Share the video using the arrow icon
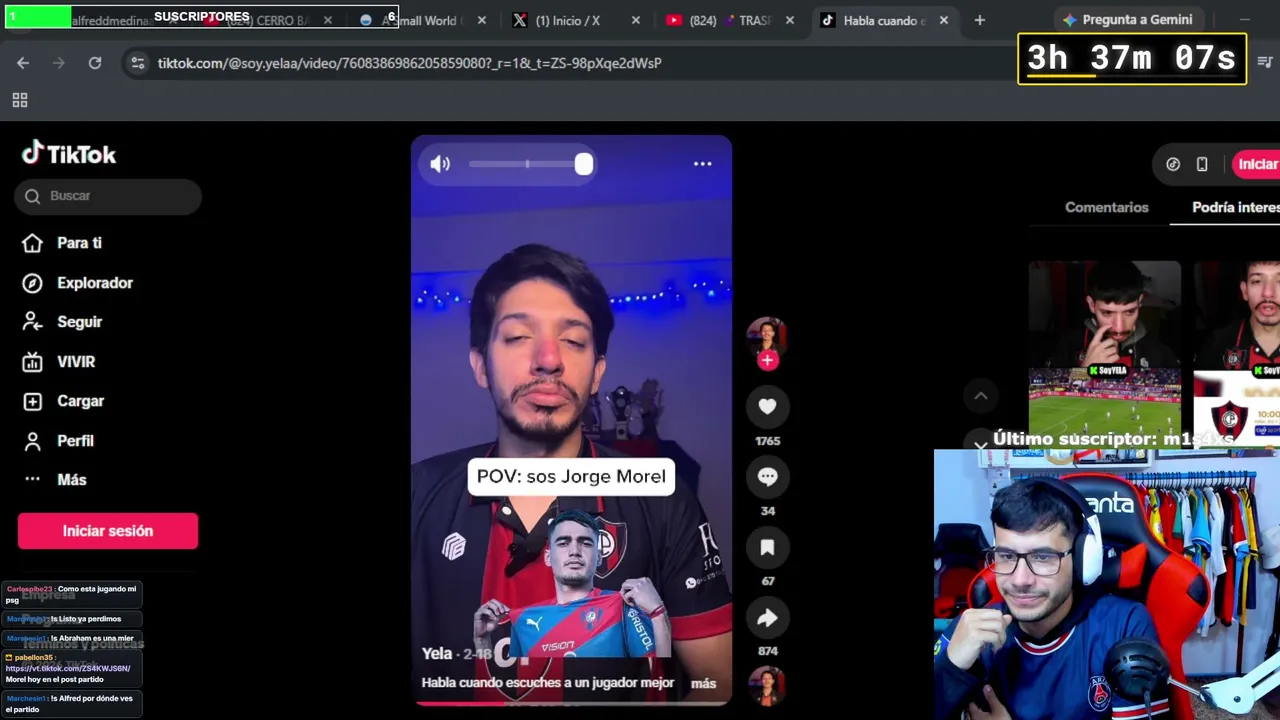Image resolution: width=1280 pixels, height=720 pixels. (x=767, y=618)
